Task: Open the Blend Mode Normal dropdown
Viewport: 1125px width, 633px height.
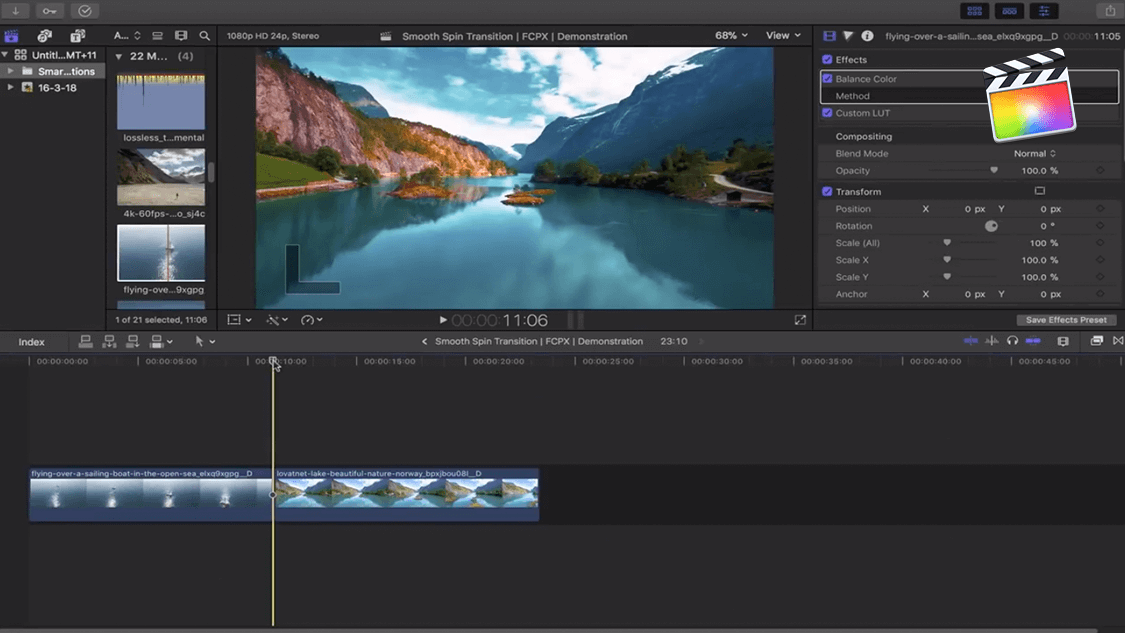Action: (1034, 154)
